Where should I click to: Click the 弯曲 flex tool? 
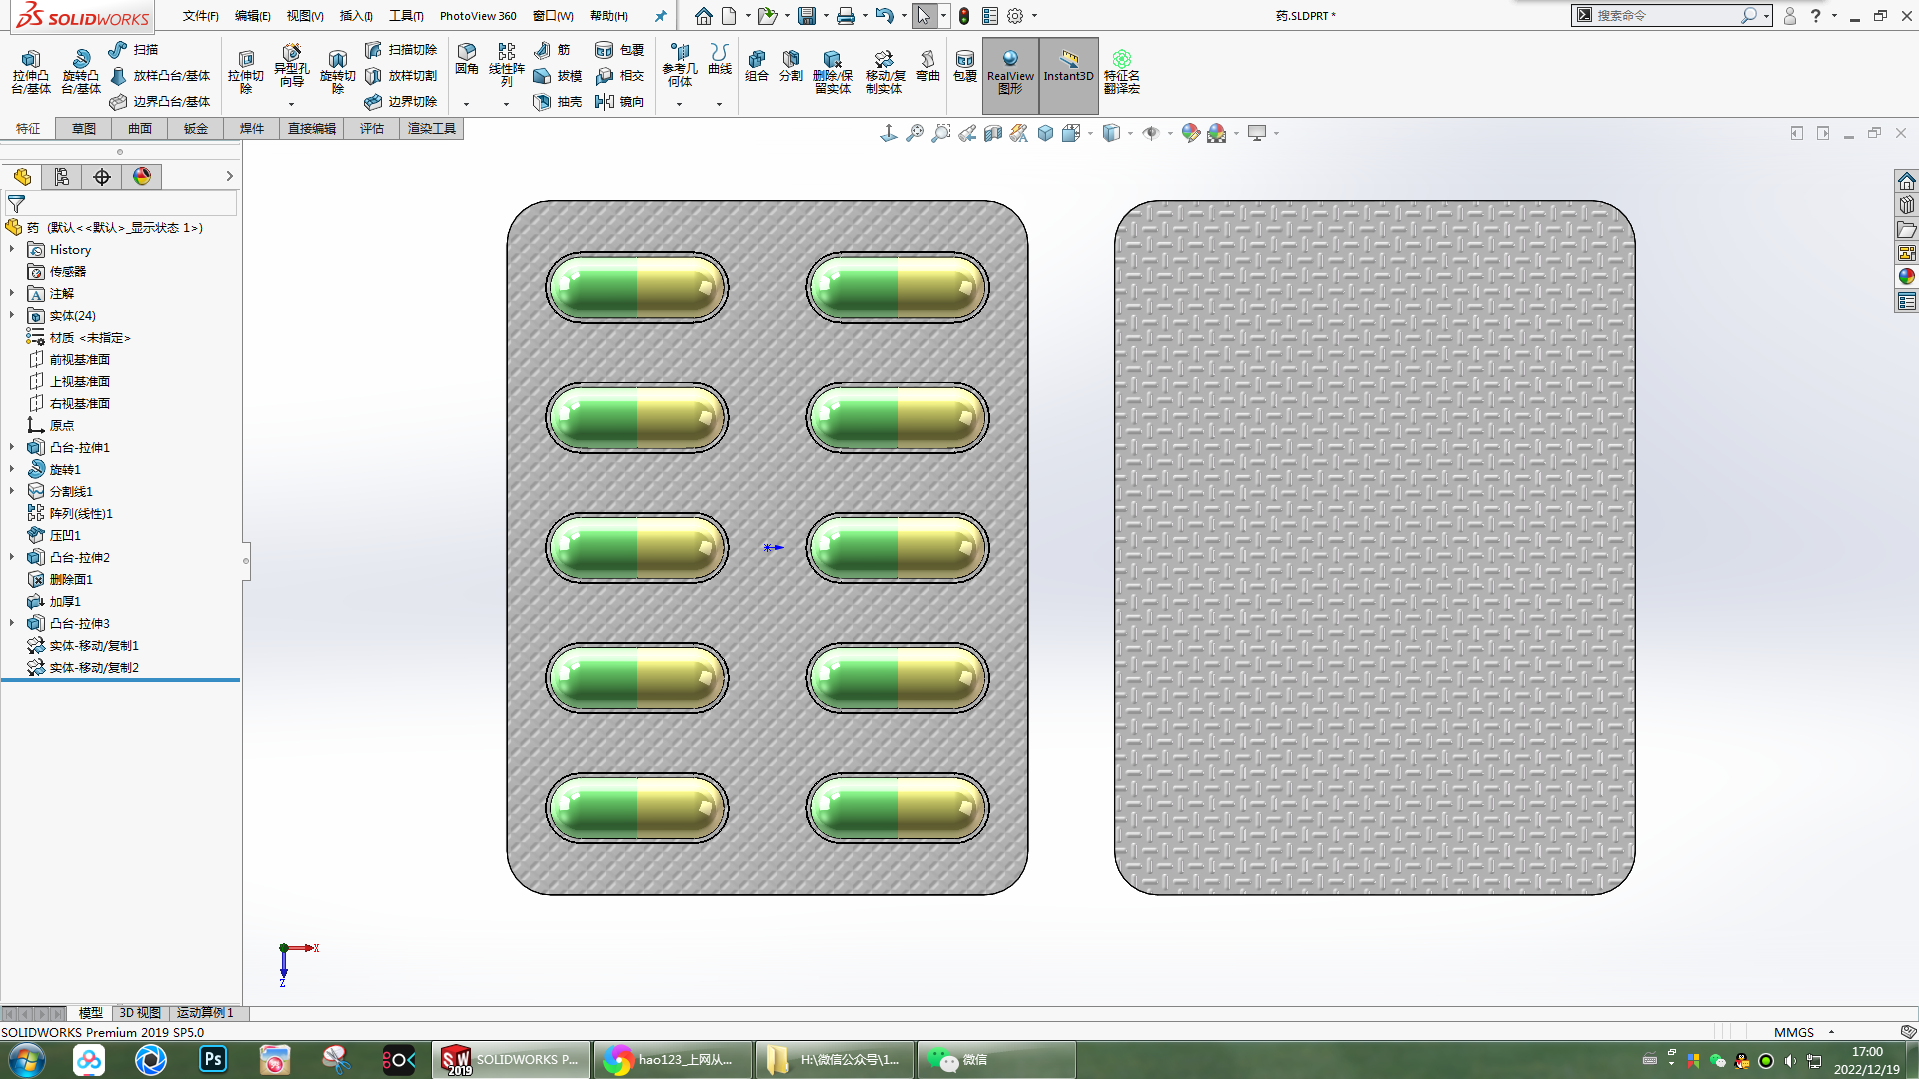pos(928,66)
